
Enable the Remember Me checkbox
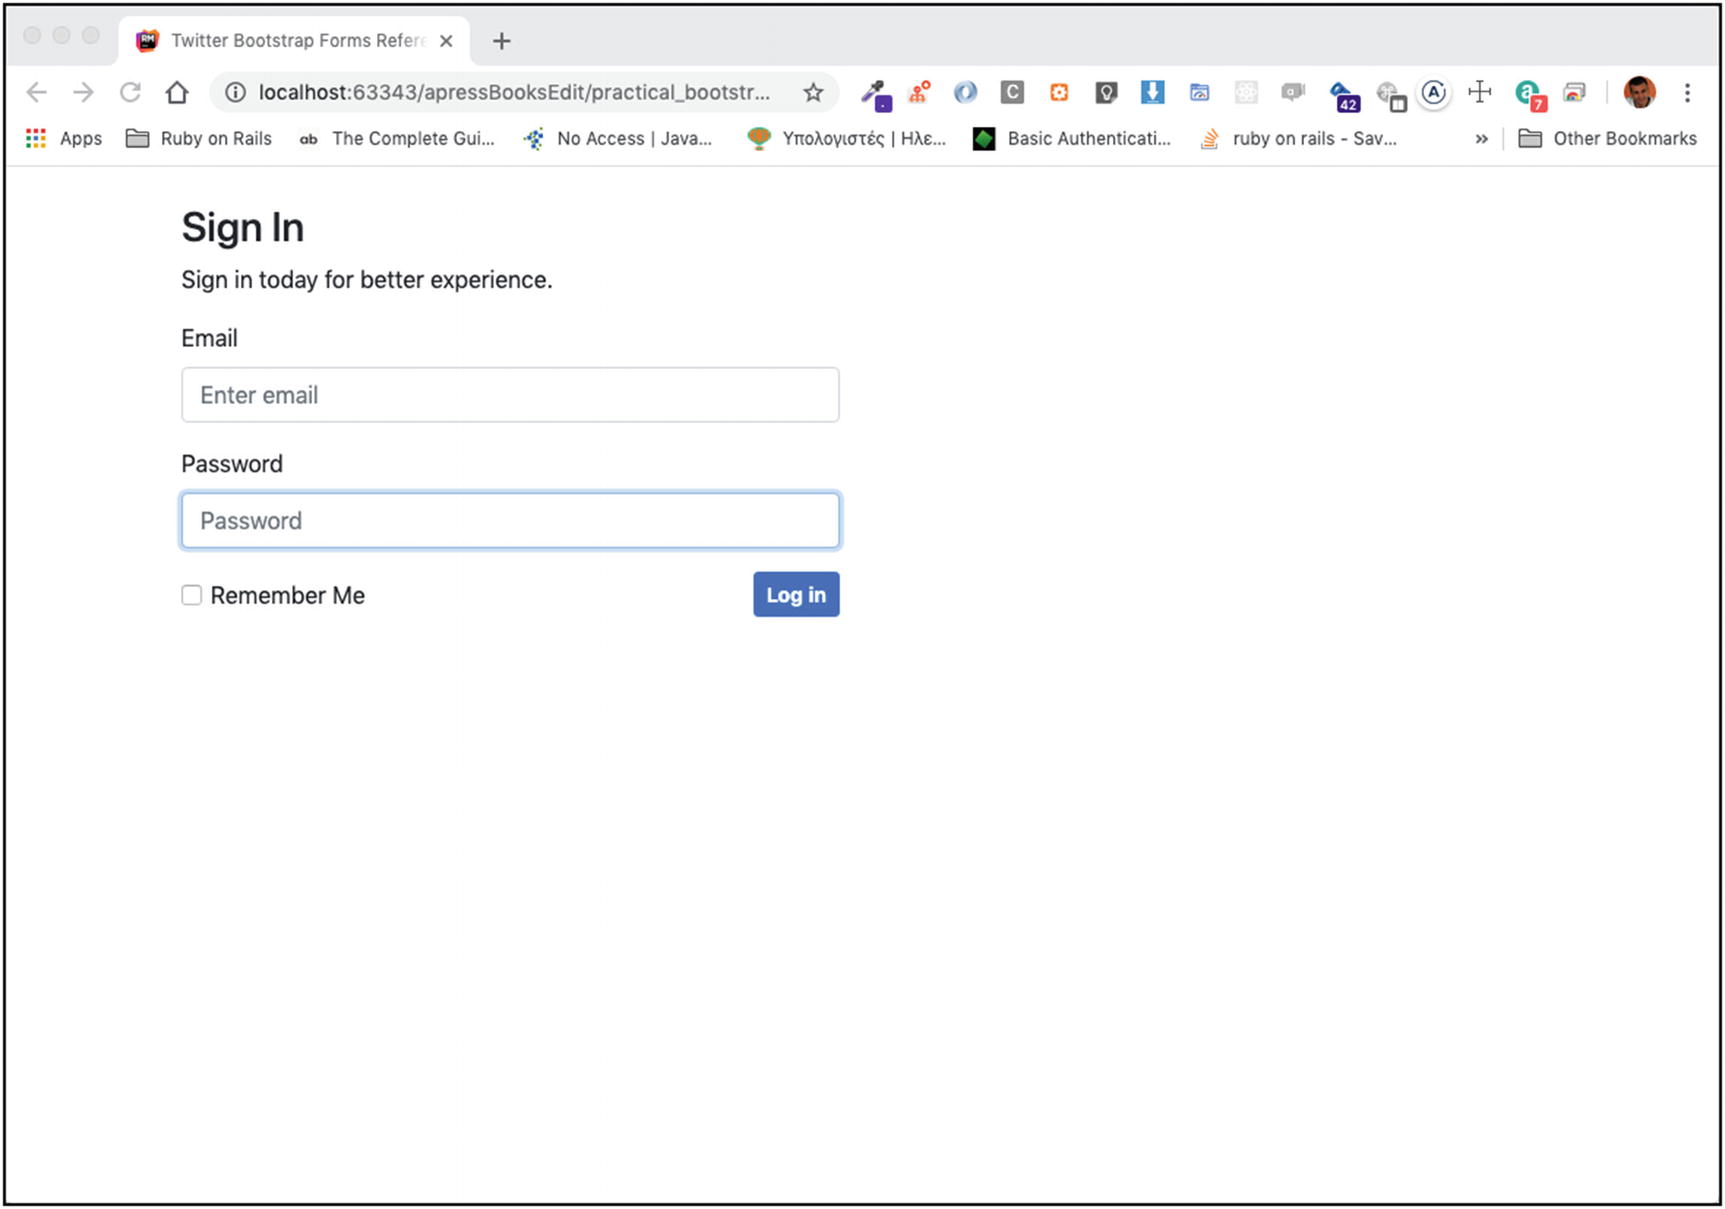coord(192,596)
